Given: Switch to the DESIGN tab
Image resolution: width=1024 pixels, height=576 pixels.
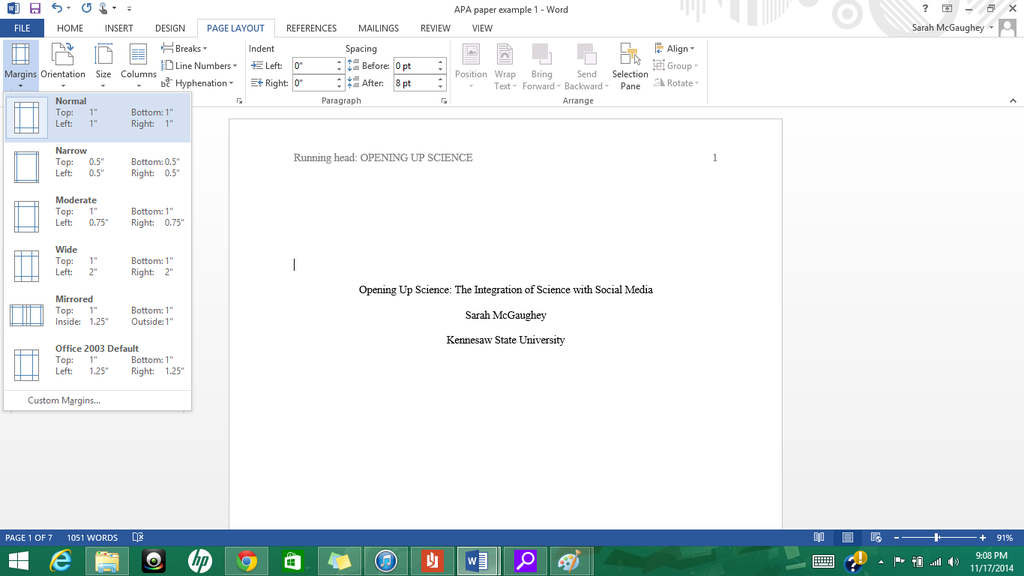Looking at the screenshot, I should point(170,28).
